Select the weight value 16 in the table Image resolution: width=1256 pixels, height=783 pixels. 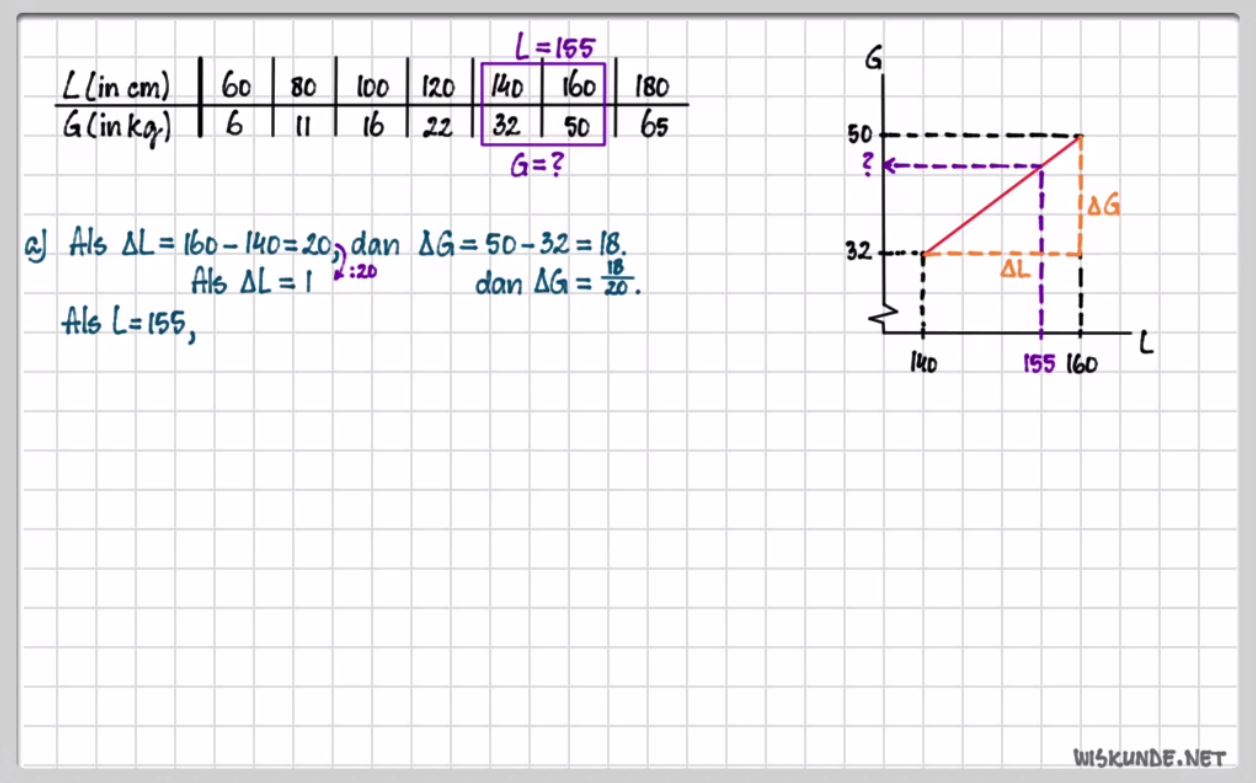pyautogui.click(x=372, y=128)
